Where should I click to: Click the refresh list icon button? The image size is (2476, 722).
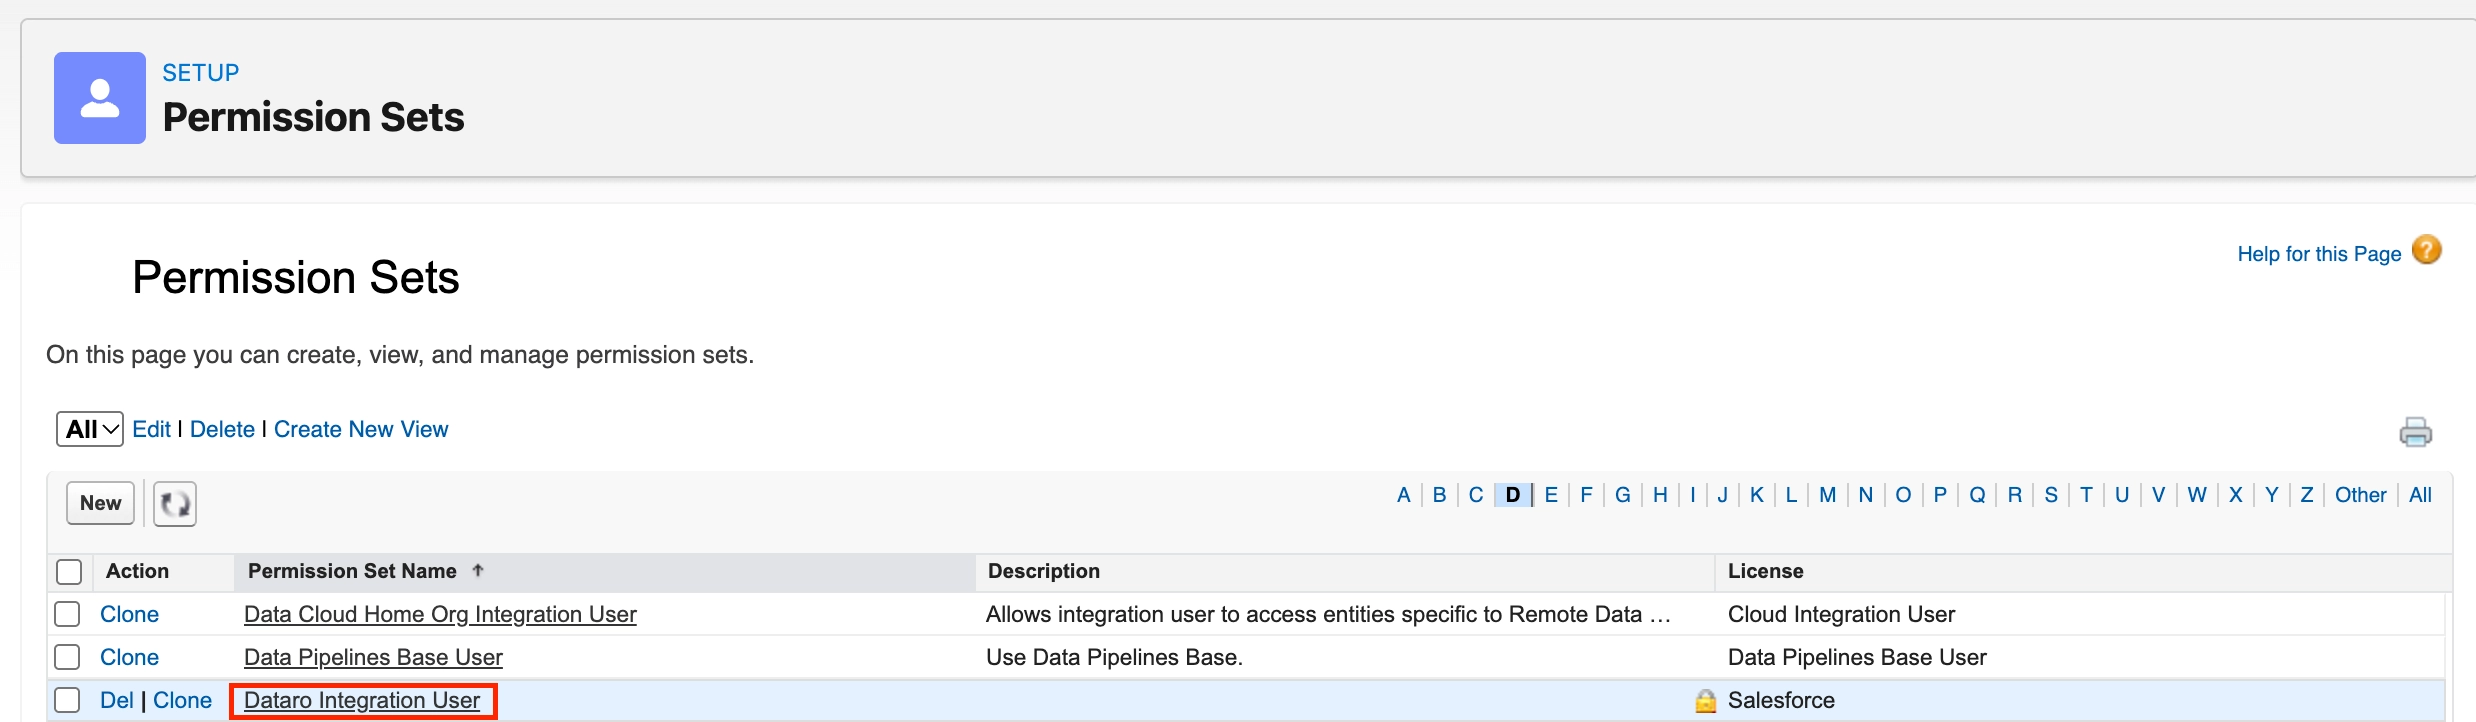[175, 503]
